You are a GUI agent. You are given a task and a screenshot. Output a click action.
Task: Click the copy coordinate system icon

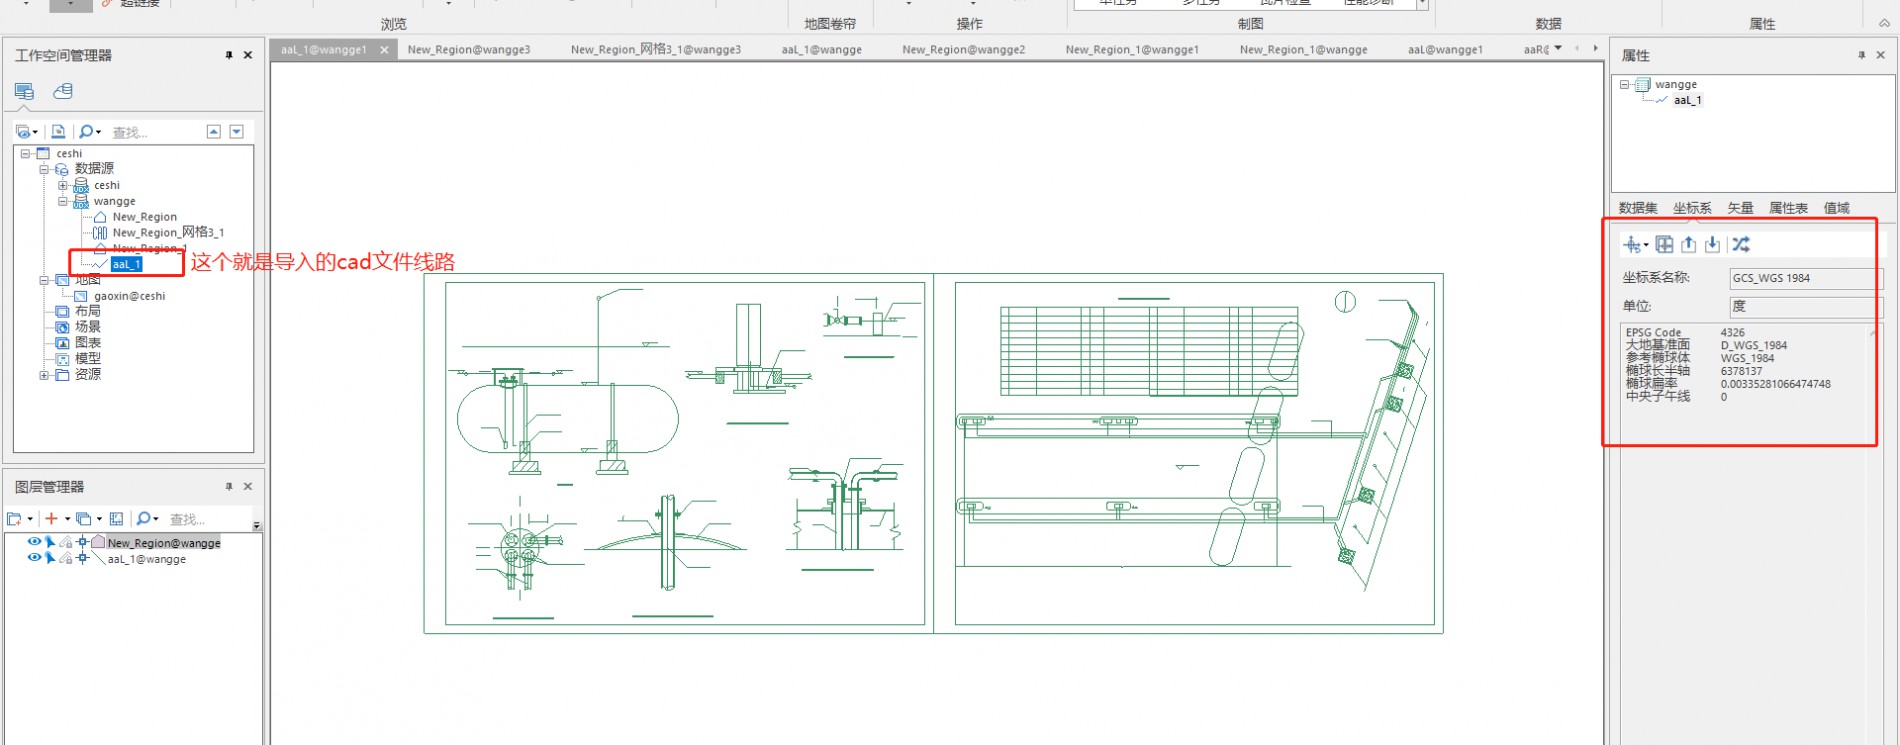pos(1664,244)
